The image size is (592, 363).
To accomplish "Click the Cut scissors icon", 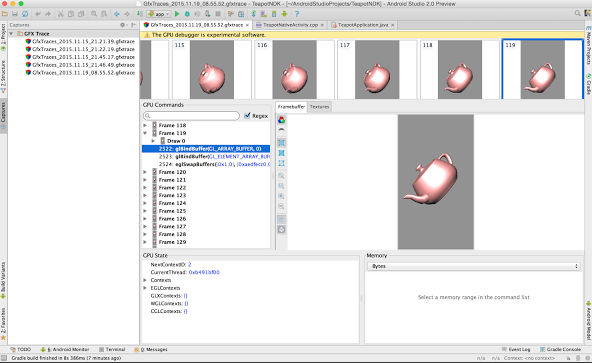I will 60,14.
